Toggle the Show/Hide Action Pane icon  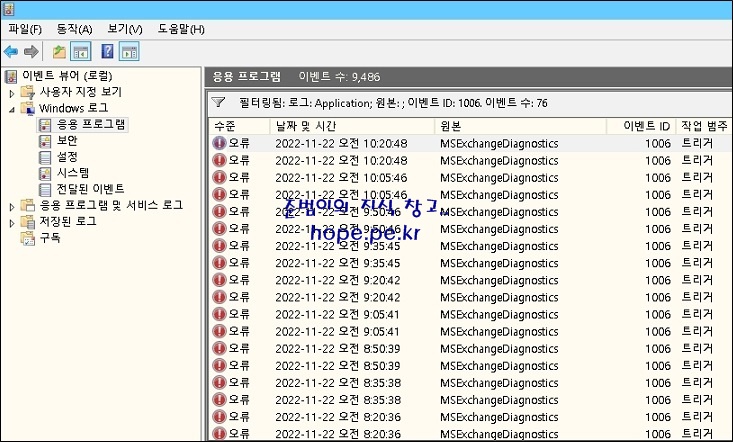tap(129, 51)
